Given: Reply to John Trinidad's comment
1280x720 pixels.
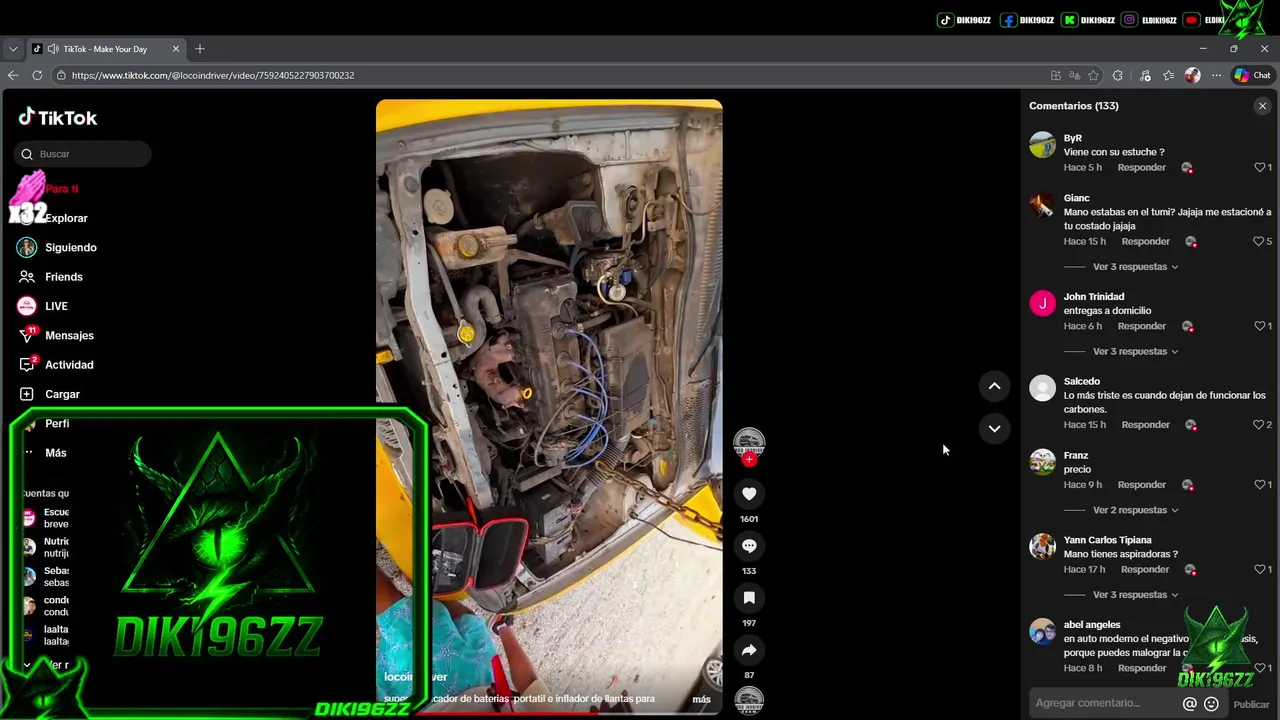Looking at the screenshot, I should click(x=1141, y=326).
